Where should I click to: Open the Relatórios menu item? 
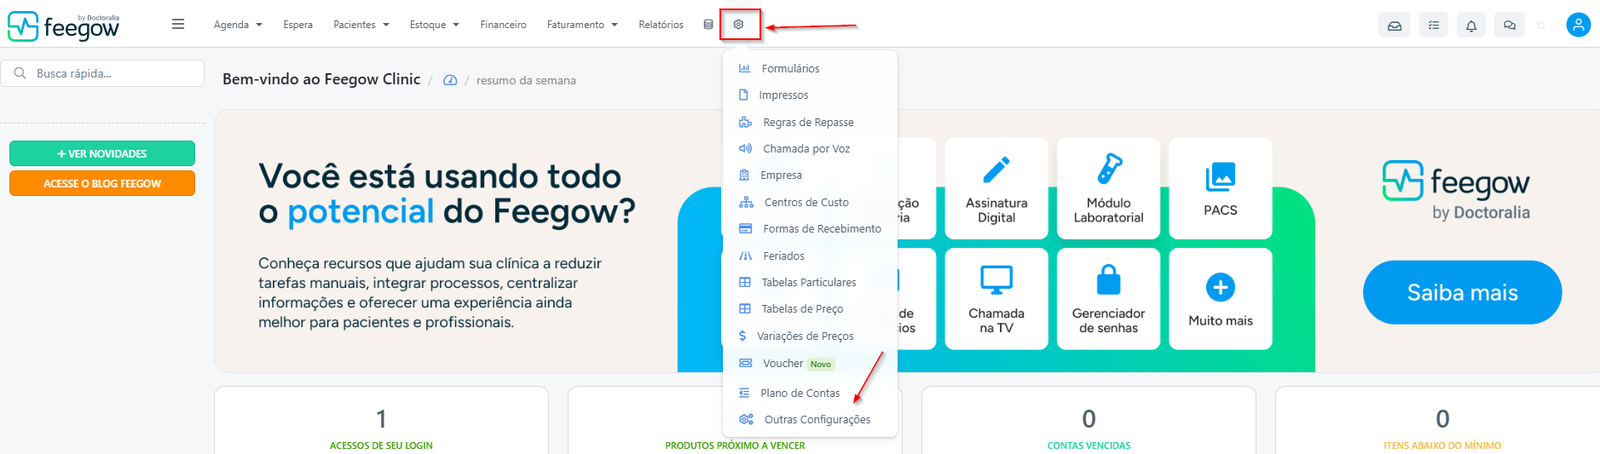pyautogui.click(x=661, y=24)
